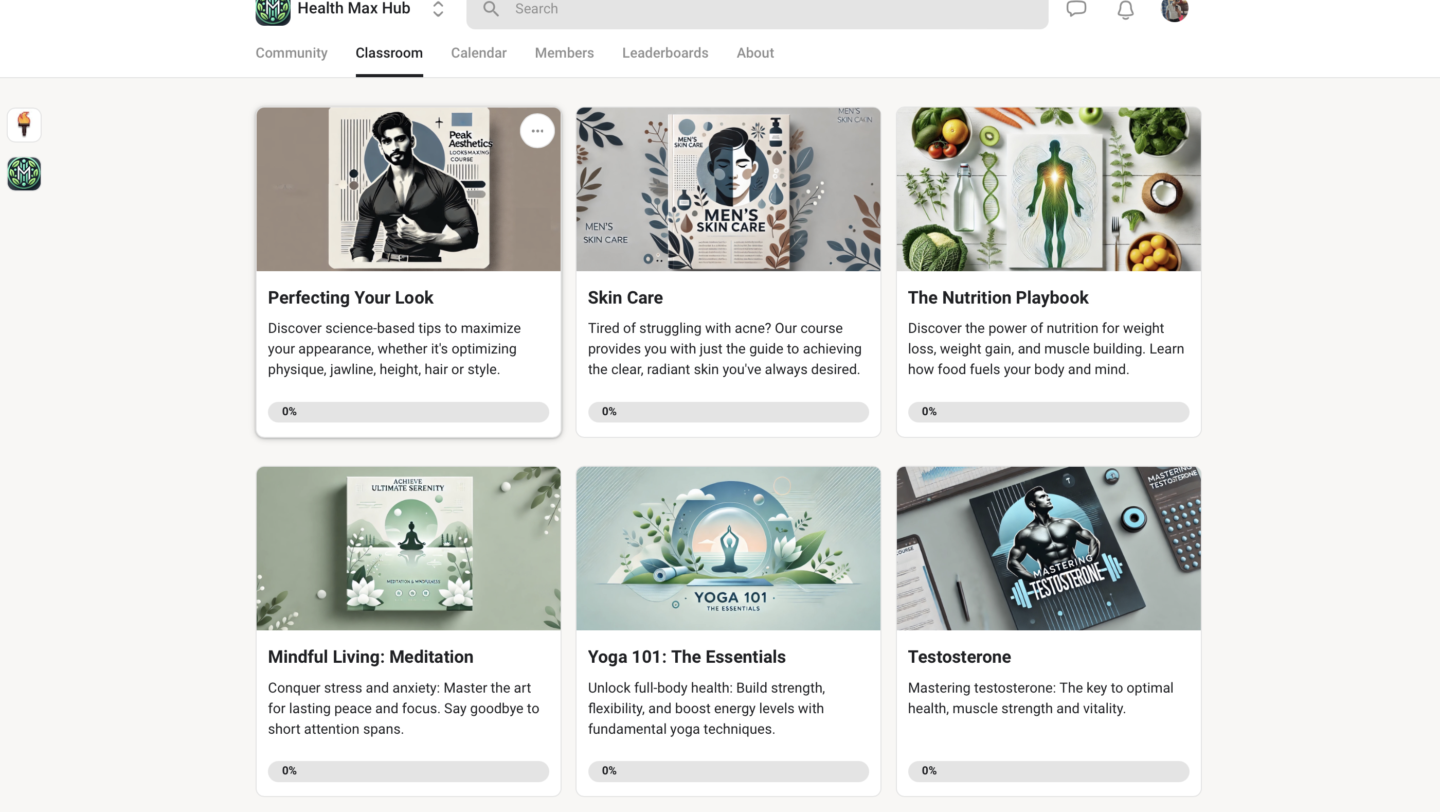
Task: Open The Nutrition Playbook title link
Action: (998, 298)
